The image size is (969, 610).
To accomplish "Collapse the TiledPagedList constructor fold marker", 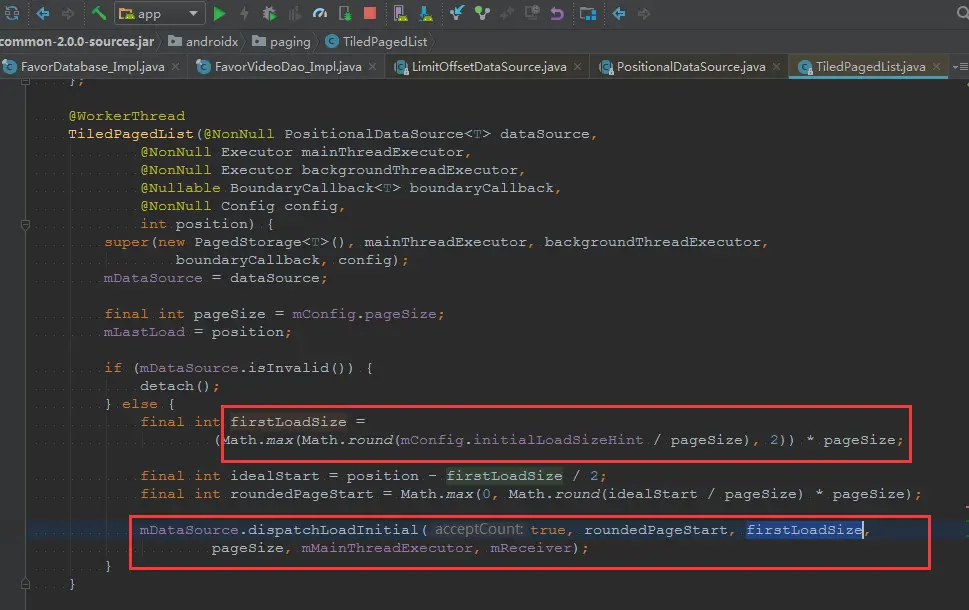I will tap(25, 224).
